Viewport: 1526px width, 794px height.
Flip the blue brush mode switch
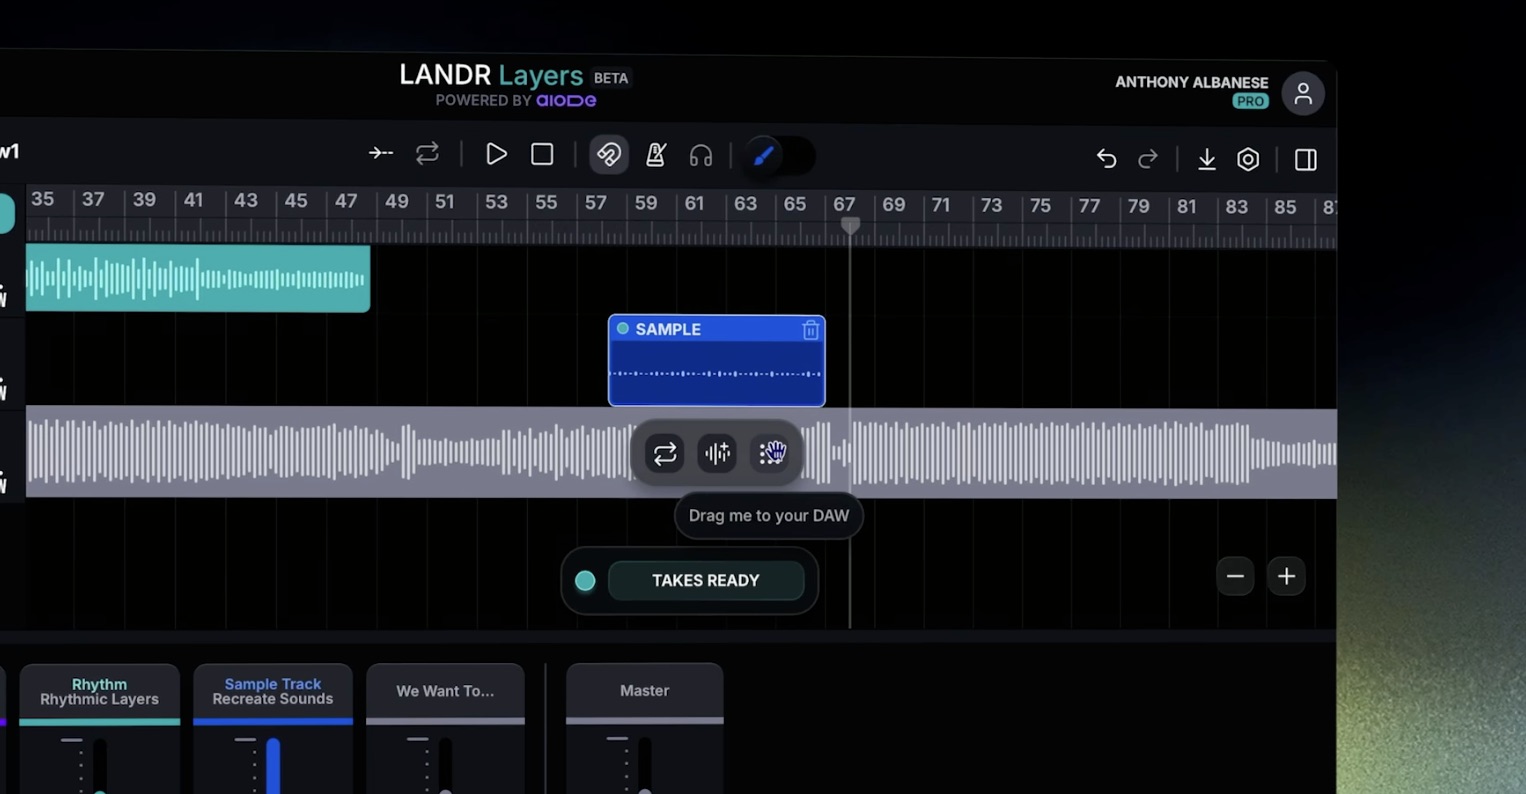pos(780,156)
